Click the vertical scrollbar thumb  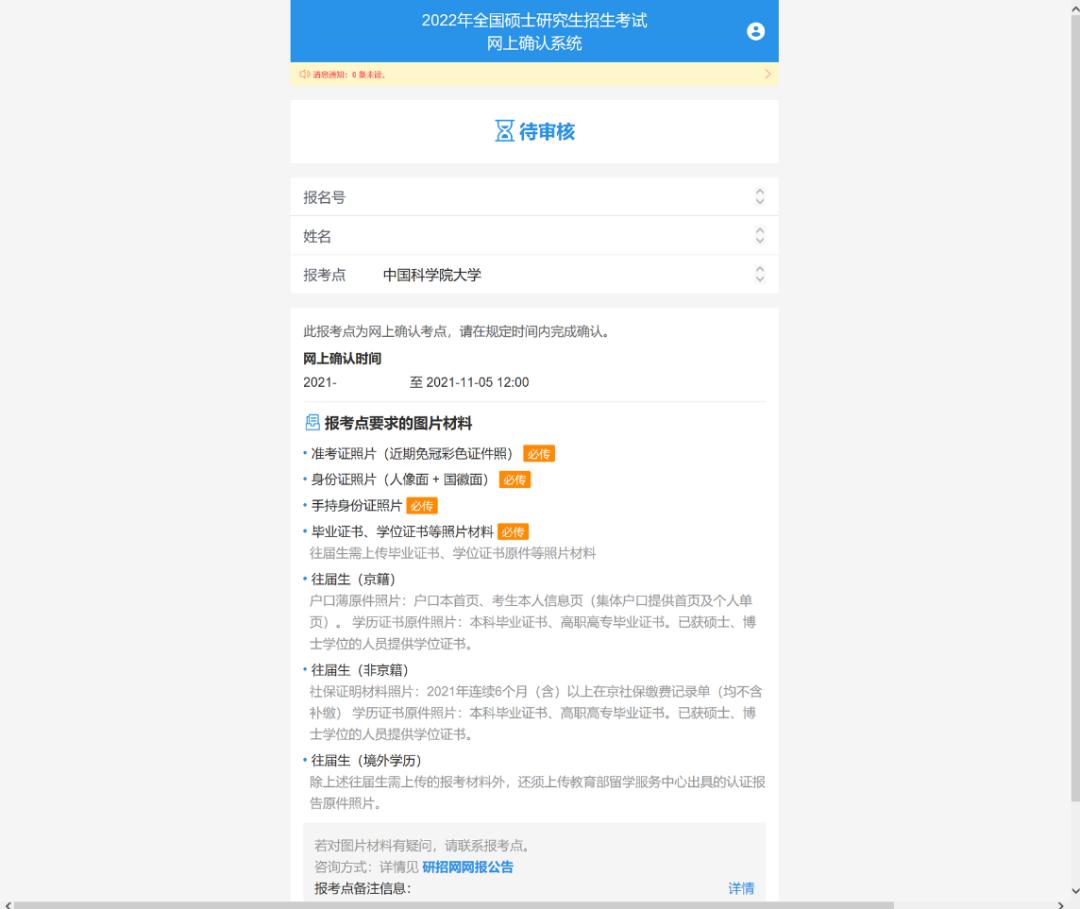tap(1075, 406)
